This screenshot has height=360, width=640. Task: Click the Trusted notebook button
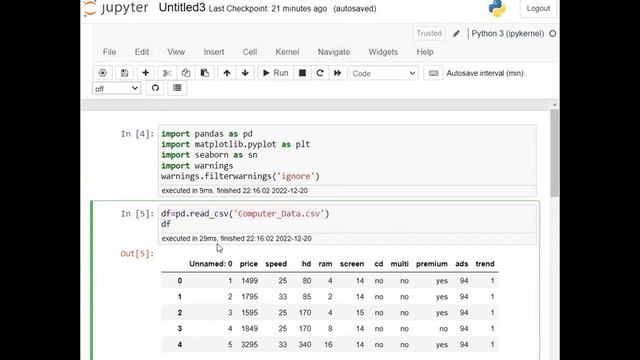coord(429,33)
